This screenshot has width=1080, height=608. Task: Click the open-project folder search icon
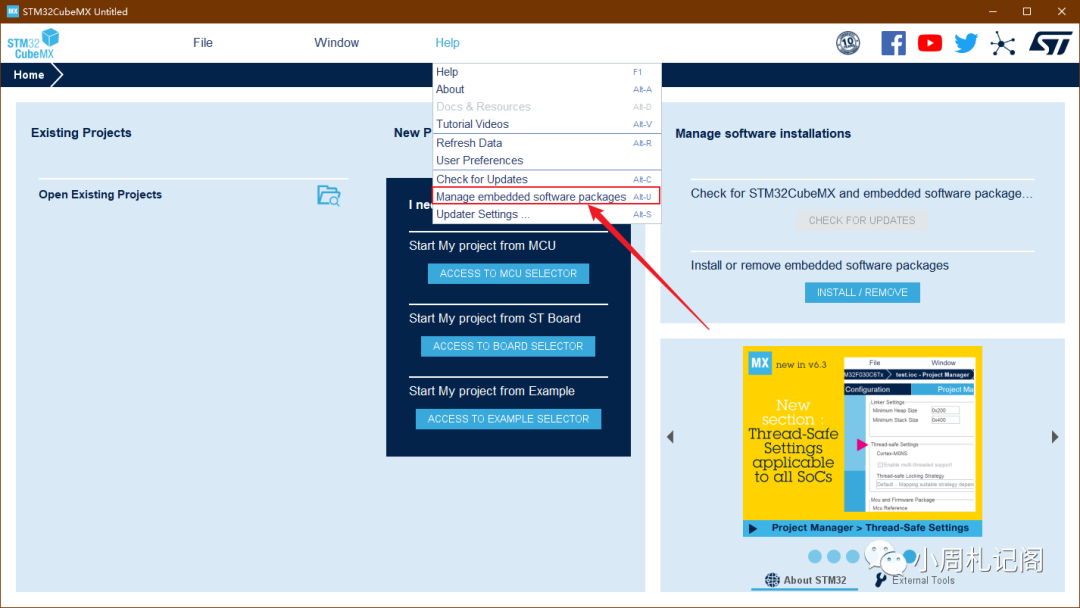tap(329, 196)
